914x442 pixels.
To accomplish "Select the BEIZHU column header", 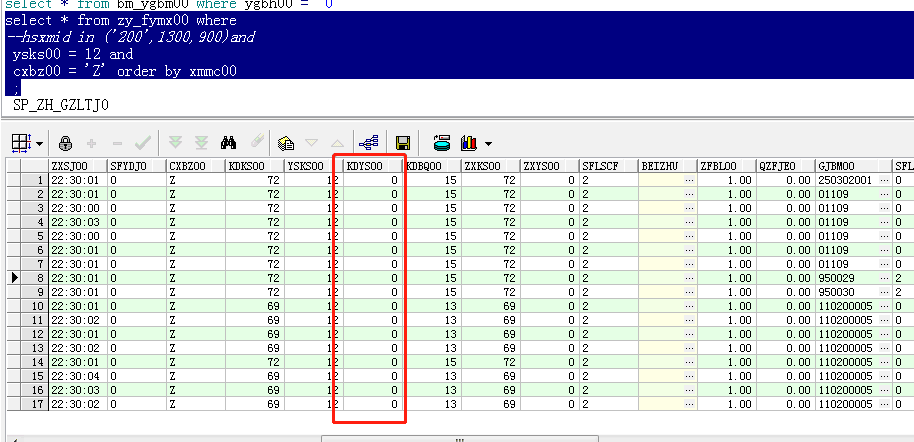I will (668, 166).
